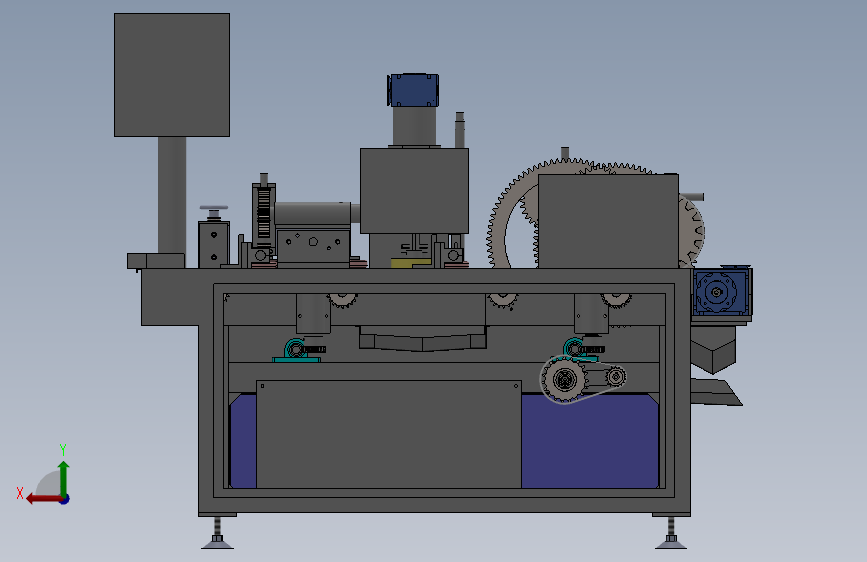Select the yellow part beneath the center press head

click(x=410, y=263)
